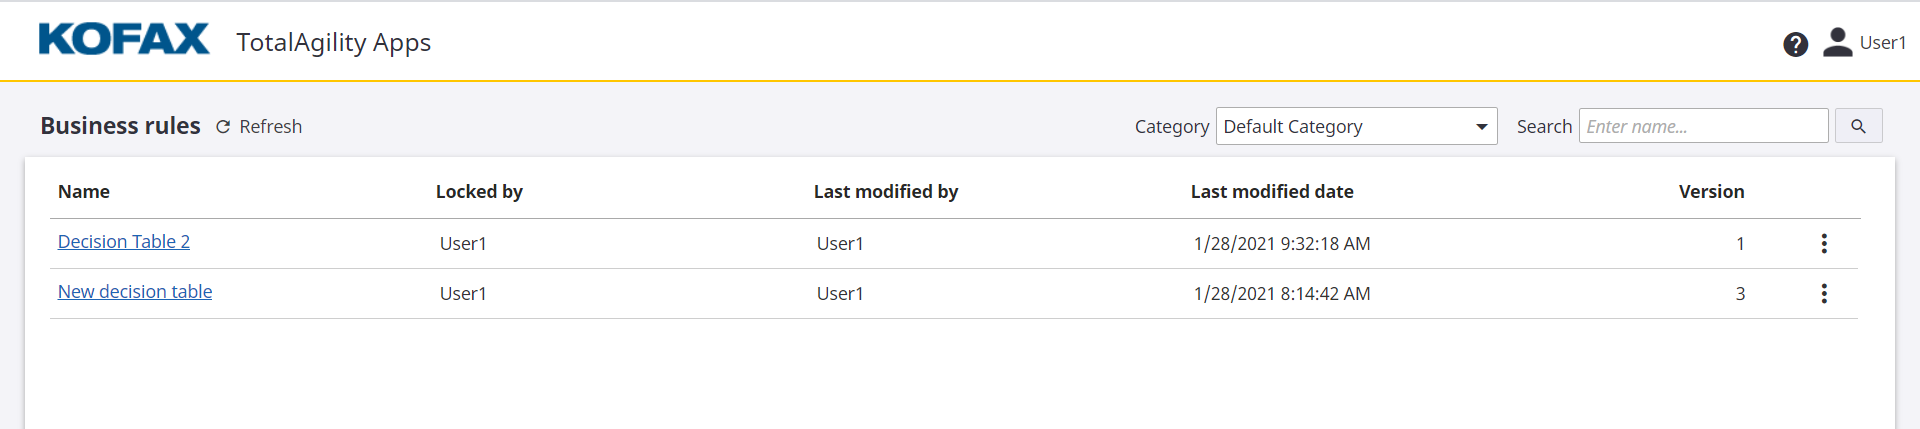This screenshot has width=1920, height=429.
Task: Open the New decision table link
Action: point(135,292)
